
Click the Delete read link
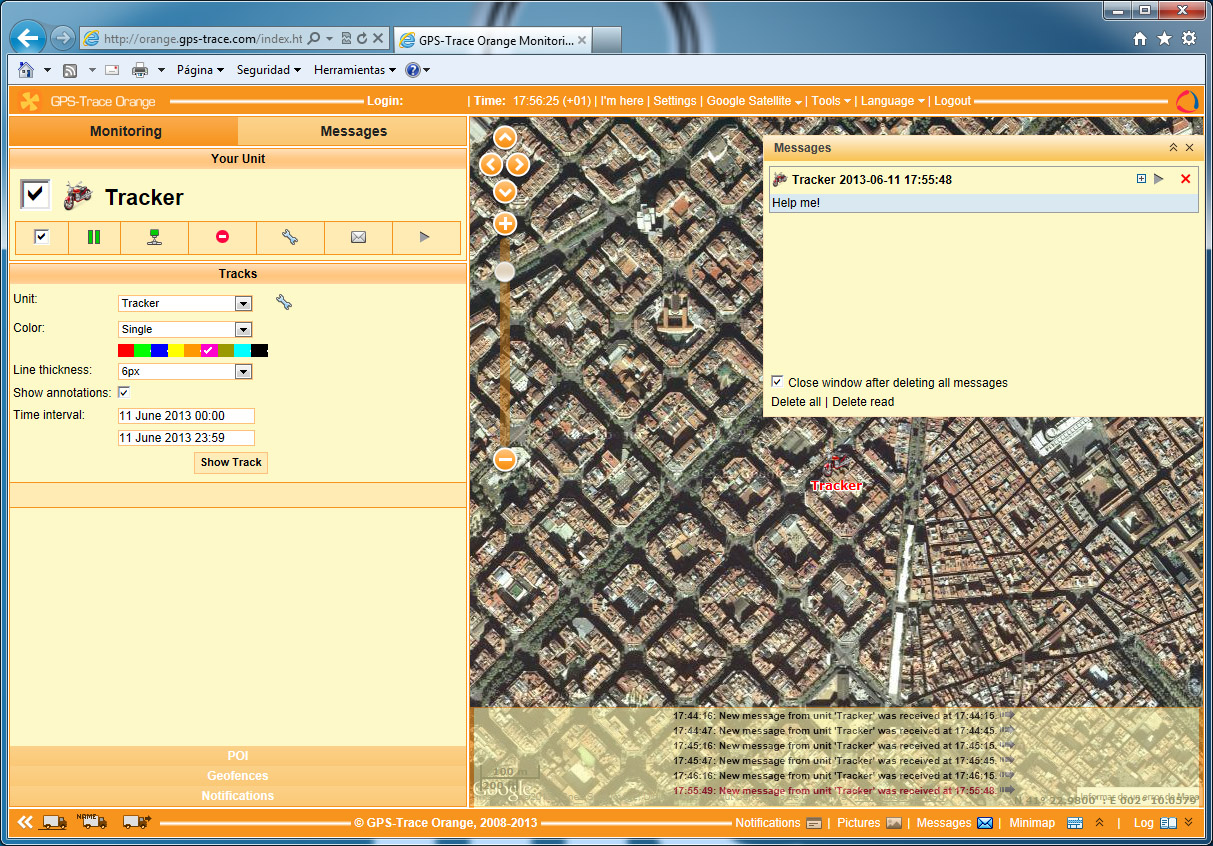click(863, 402)
